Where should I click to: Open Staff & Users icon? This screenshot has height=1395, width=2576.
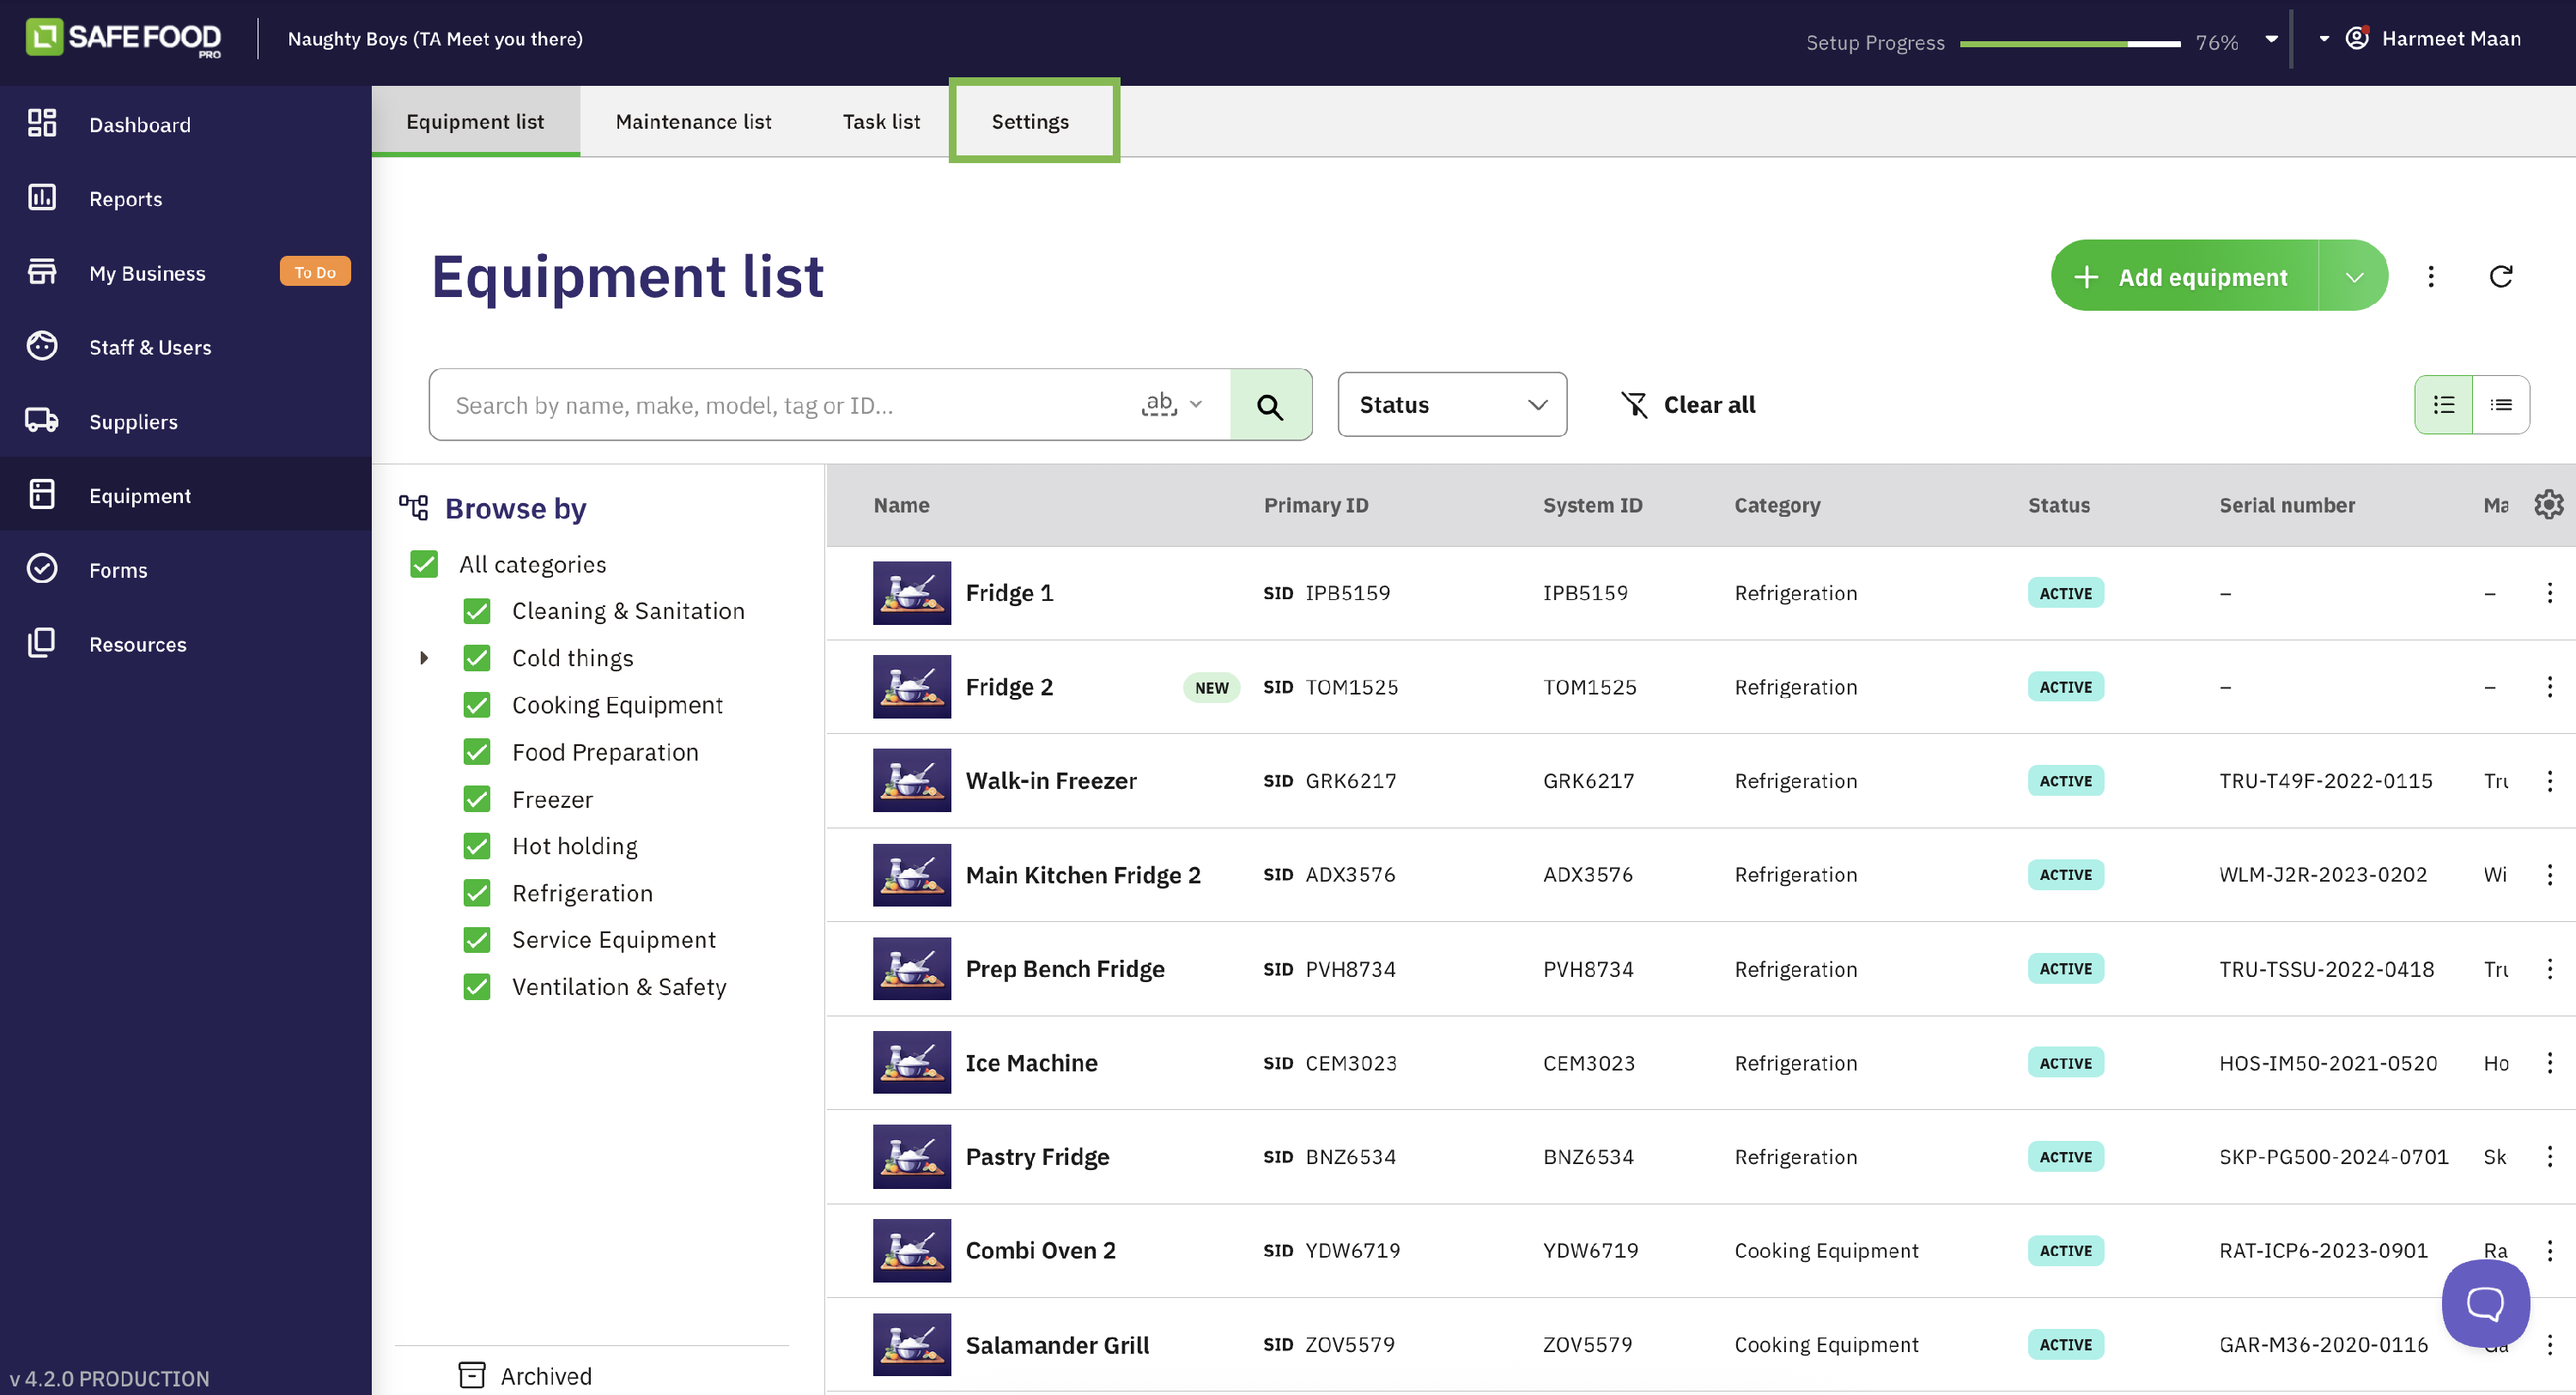tap(42, 346)
